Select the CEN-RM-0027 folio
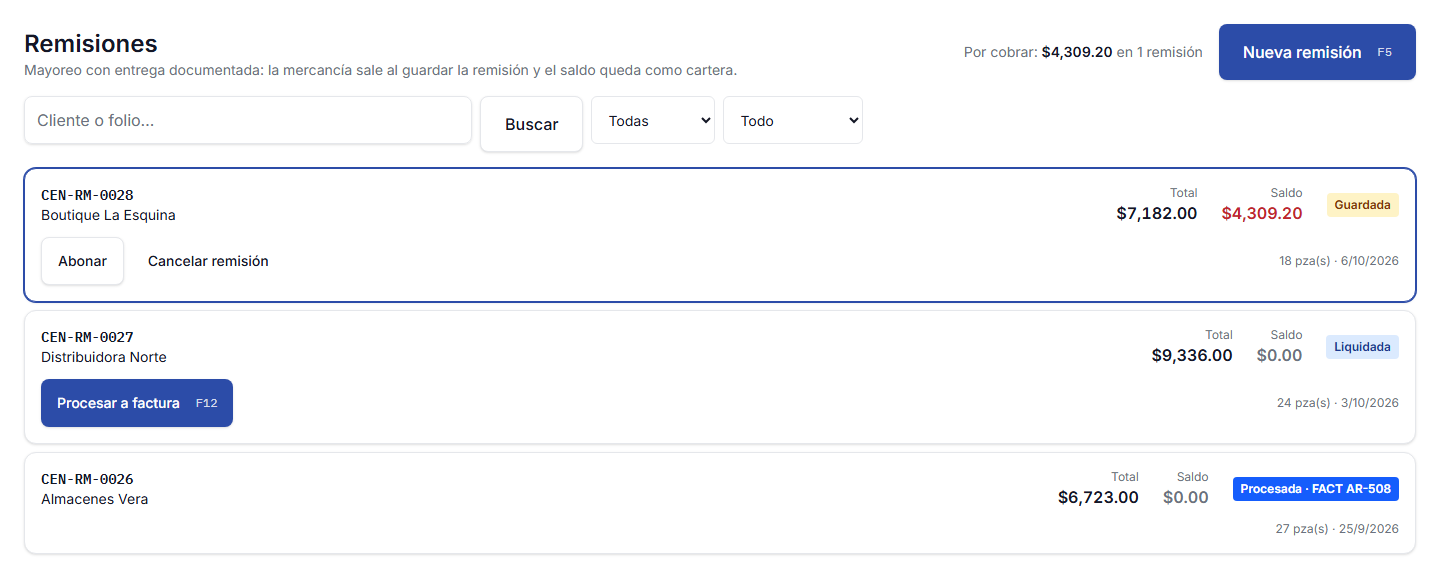 [x=87, y=337]
